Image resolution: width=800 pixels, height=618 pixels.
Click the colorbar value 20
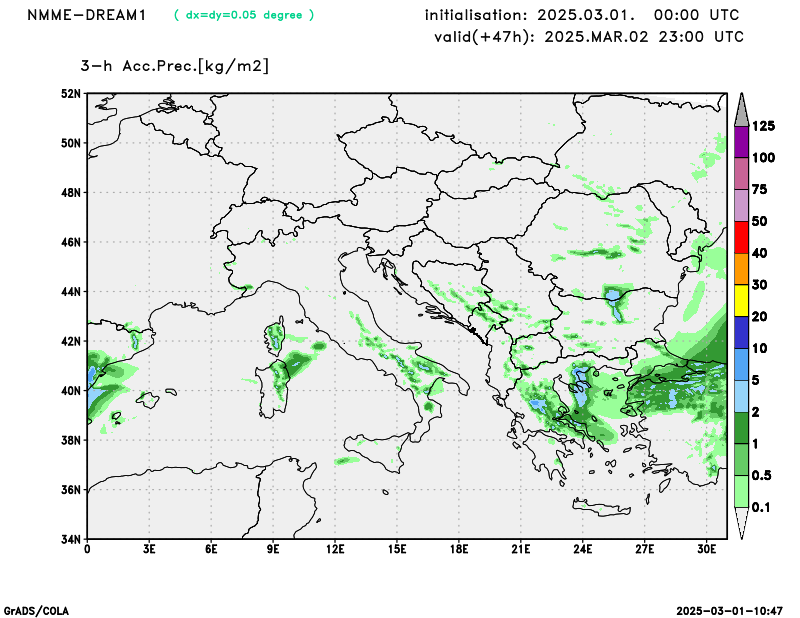(x=760, y=317)
